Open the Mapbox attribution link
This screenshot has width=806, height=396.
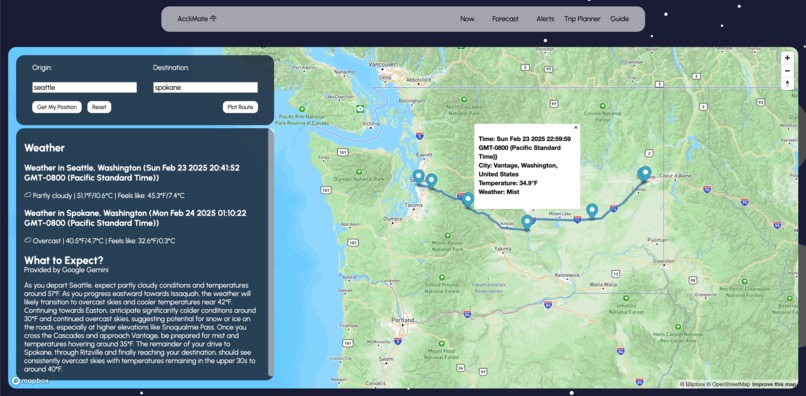pyautogui.click(x=692, y=384)
